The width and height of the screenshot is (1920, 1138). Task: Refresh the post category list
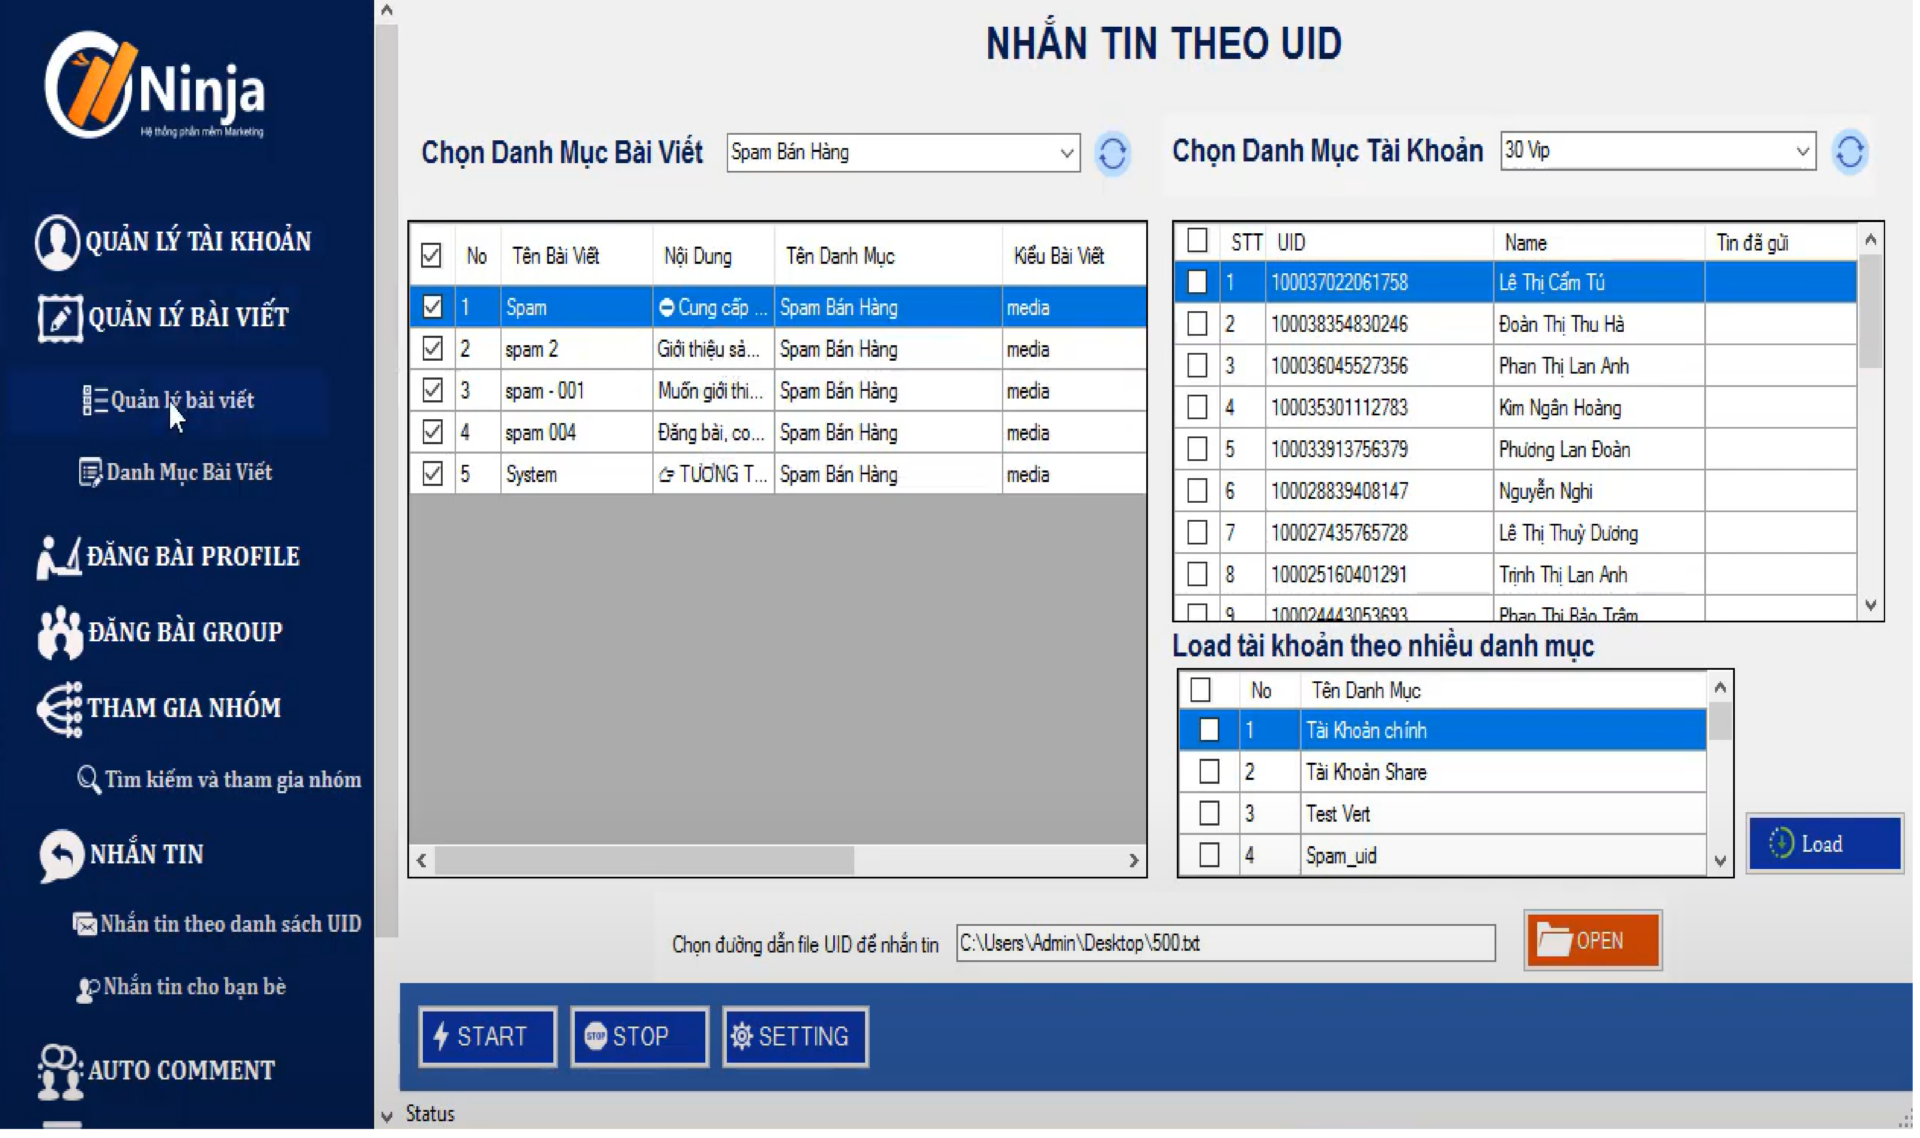[x=1115, y=154]
